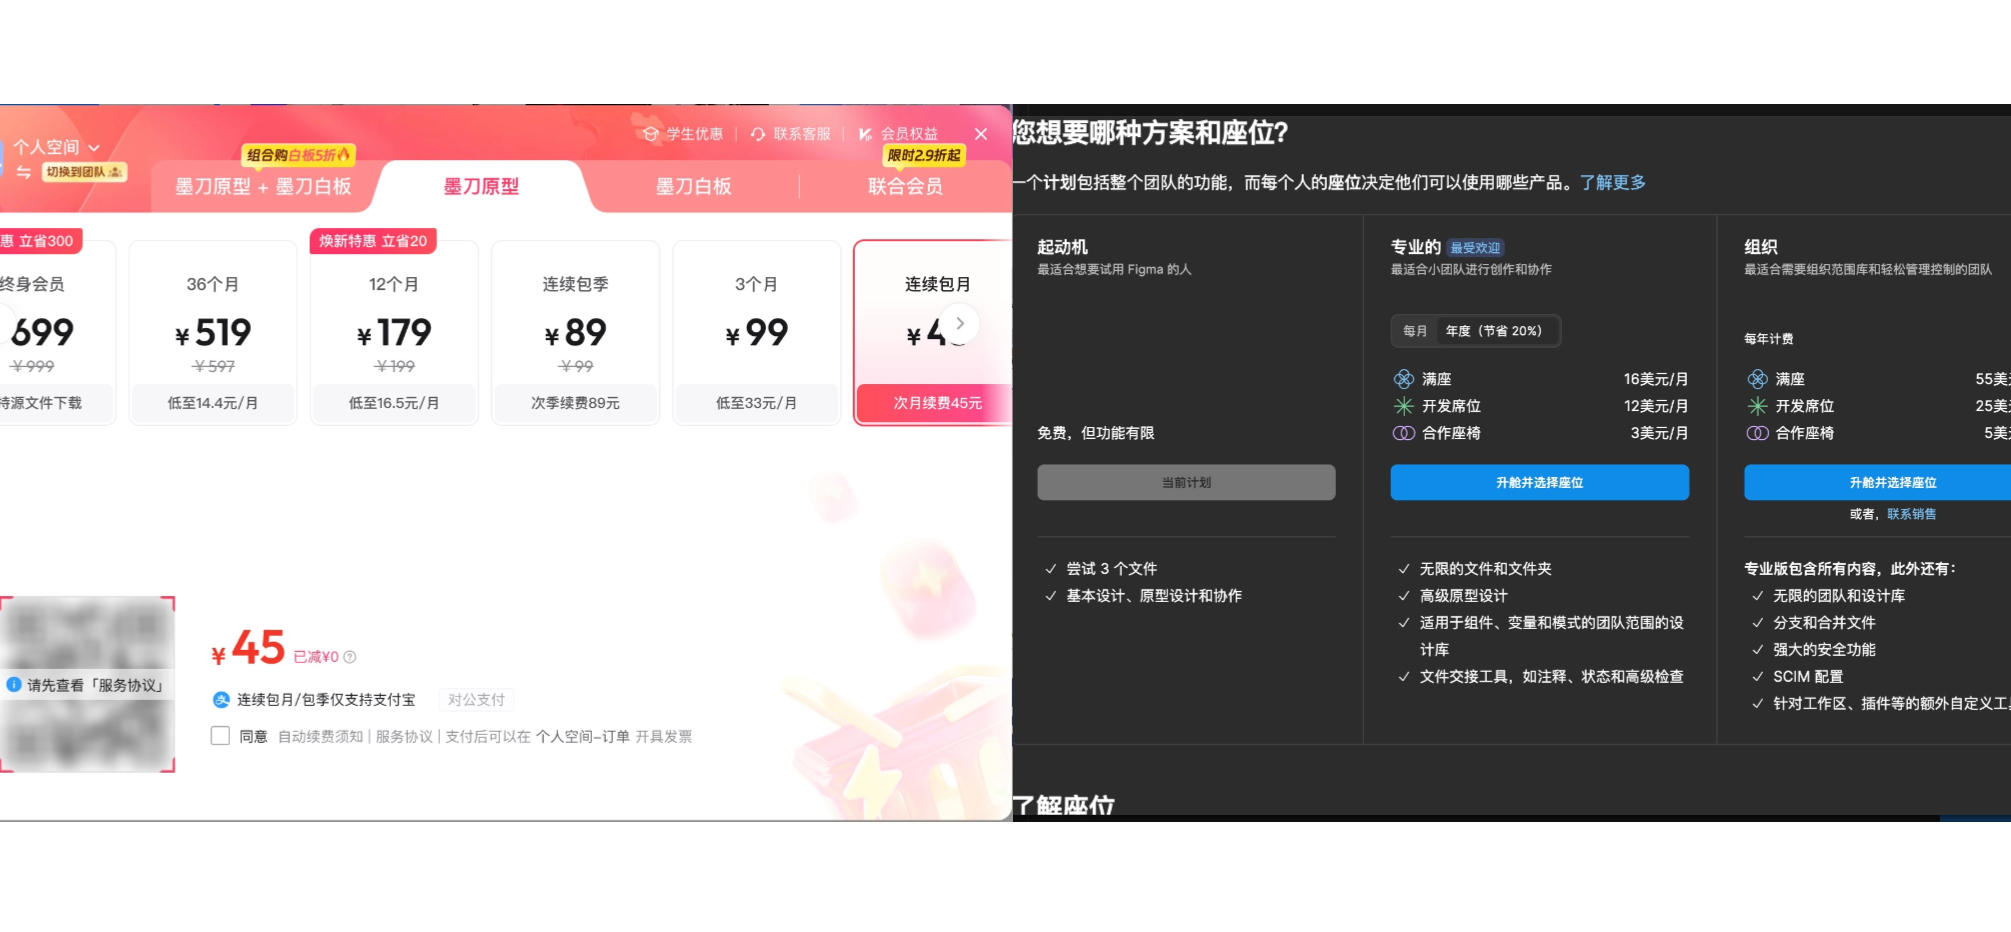Screen dimensions: 2011x932
Task: Click the 会员权益 crown icon
Action: click(x=865, y=134)
